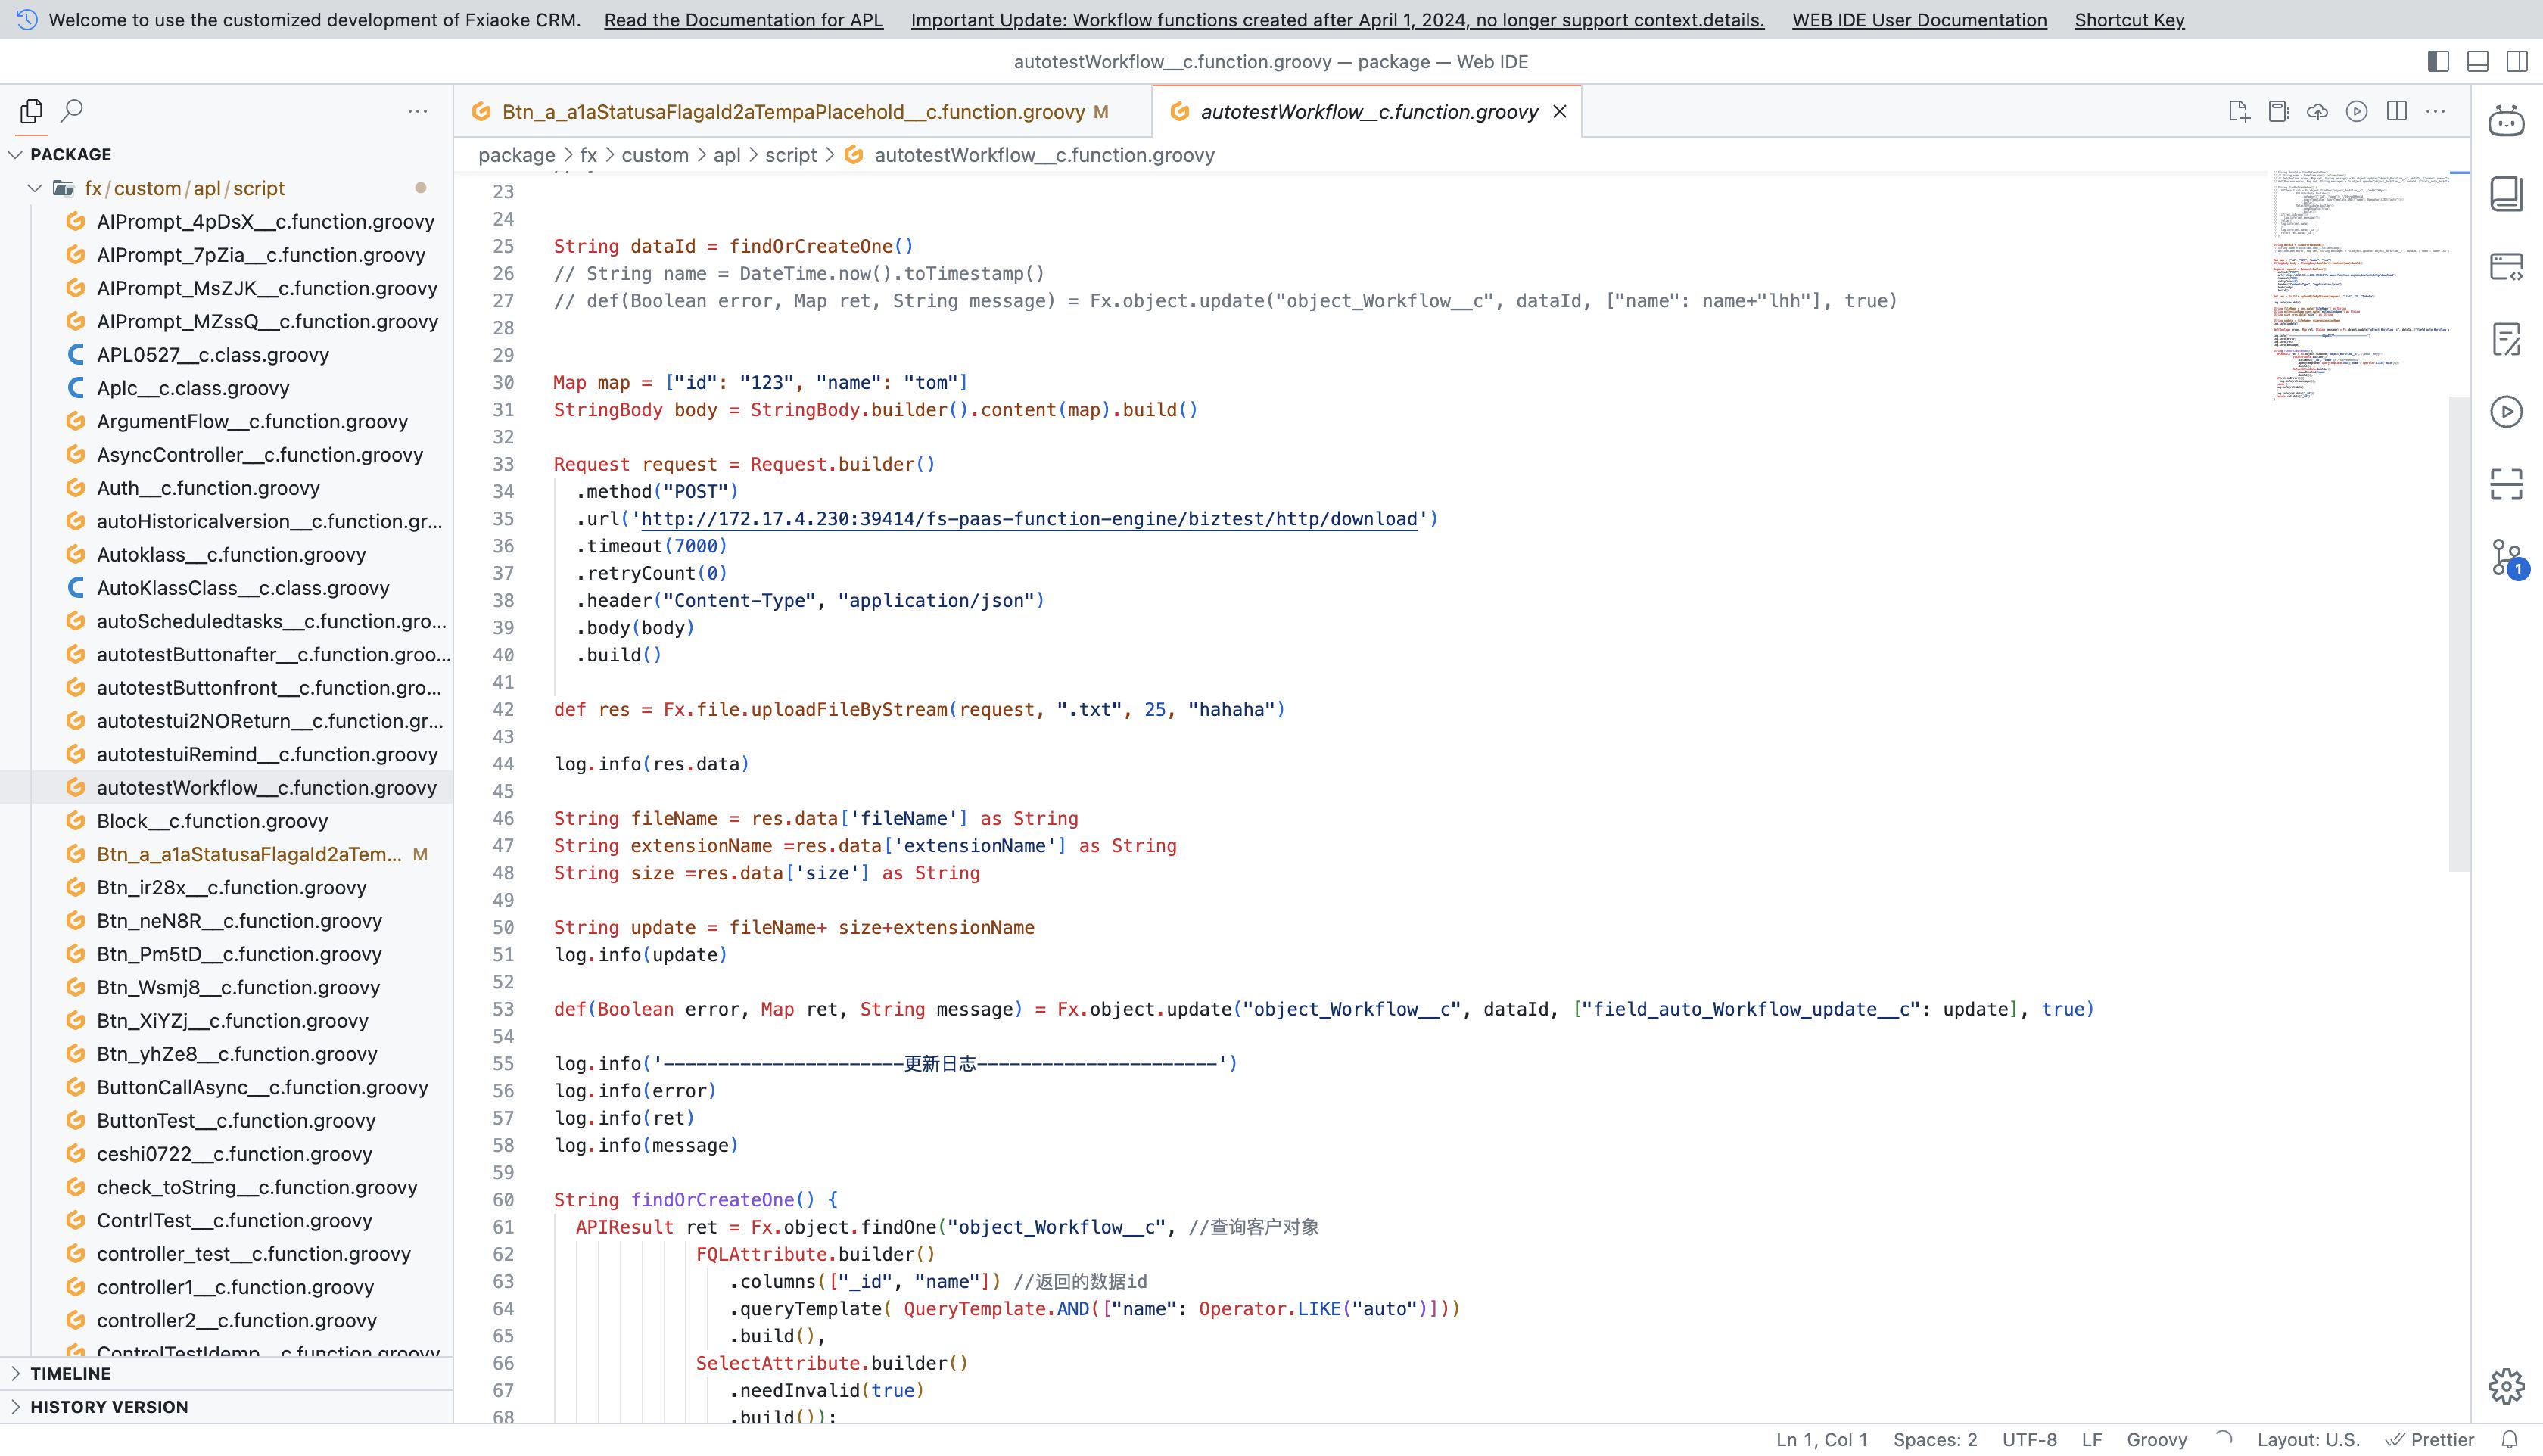
Task: Toggle the primary side bar layout button
Action: [2438, 62]
